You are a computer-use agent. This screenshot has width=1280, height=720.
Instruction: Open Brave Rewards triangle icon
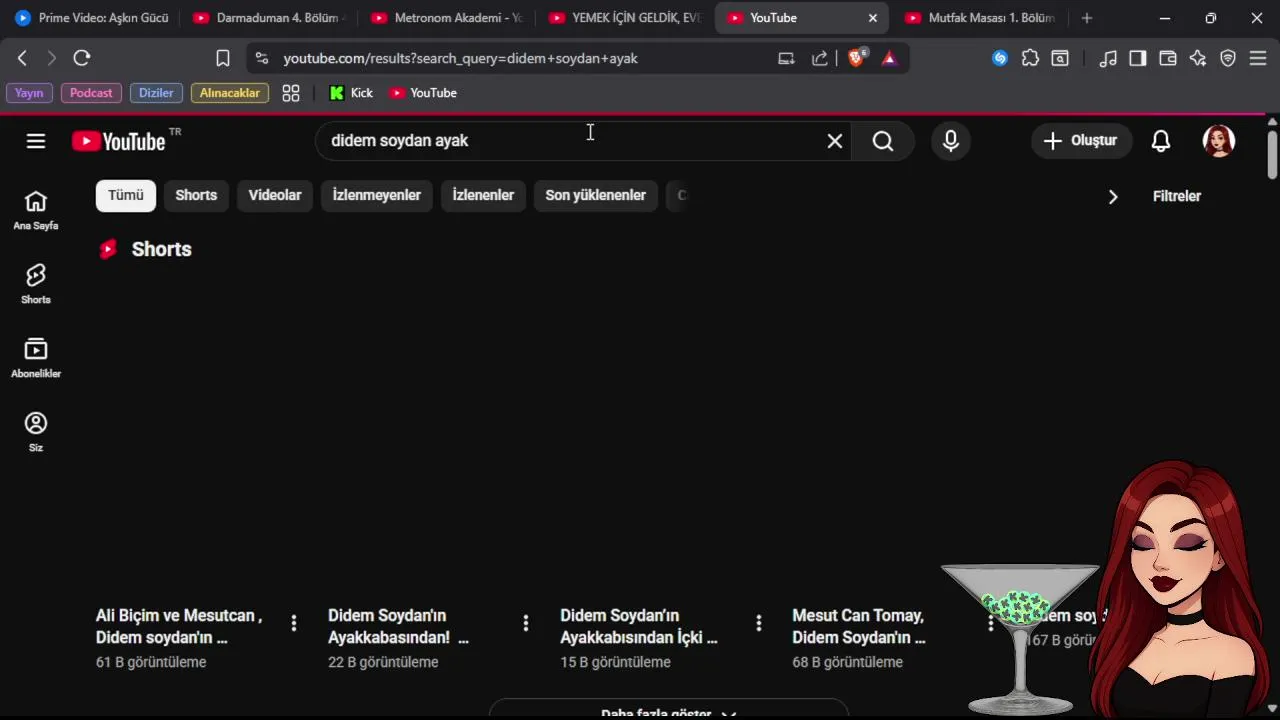tap(889, 58)
